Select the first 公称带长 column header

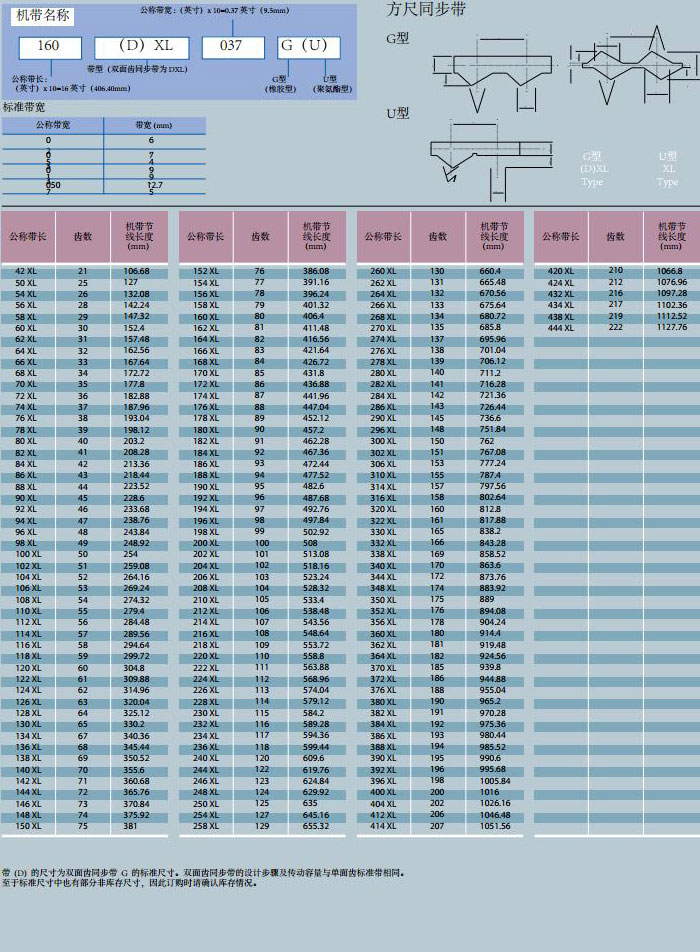coord(28,237)
